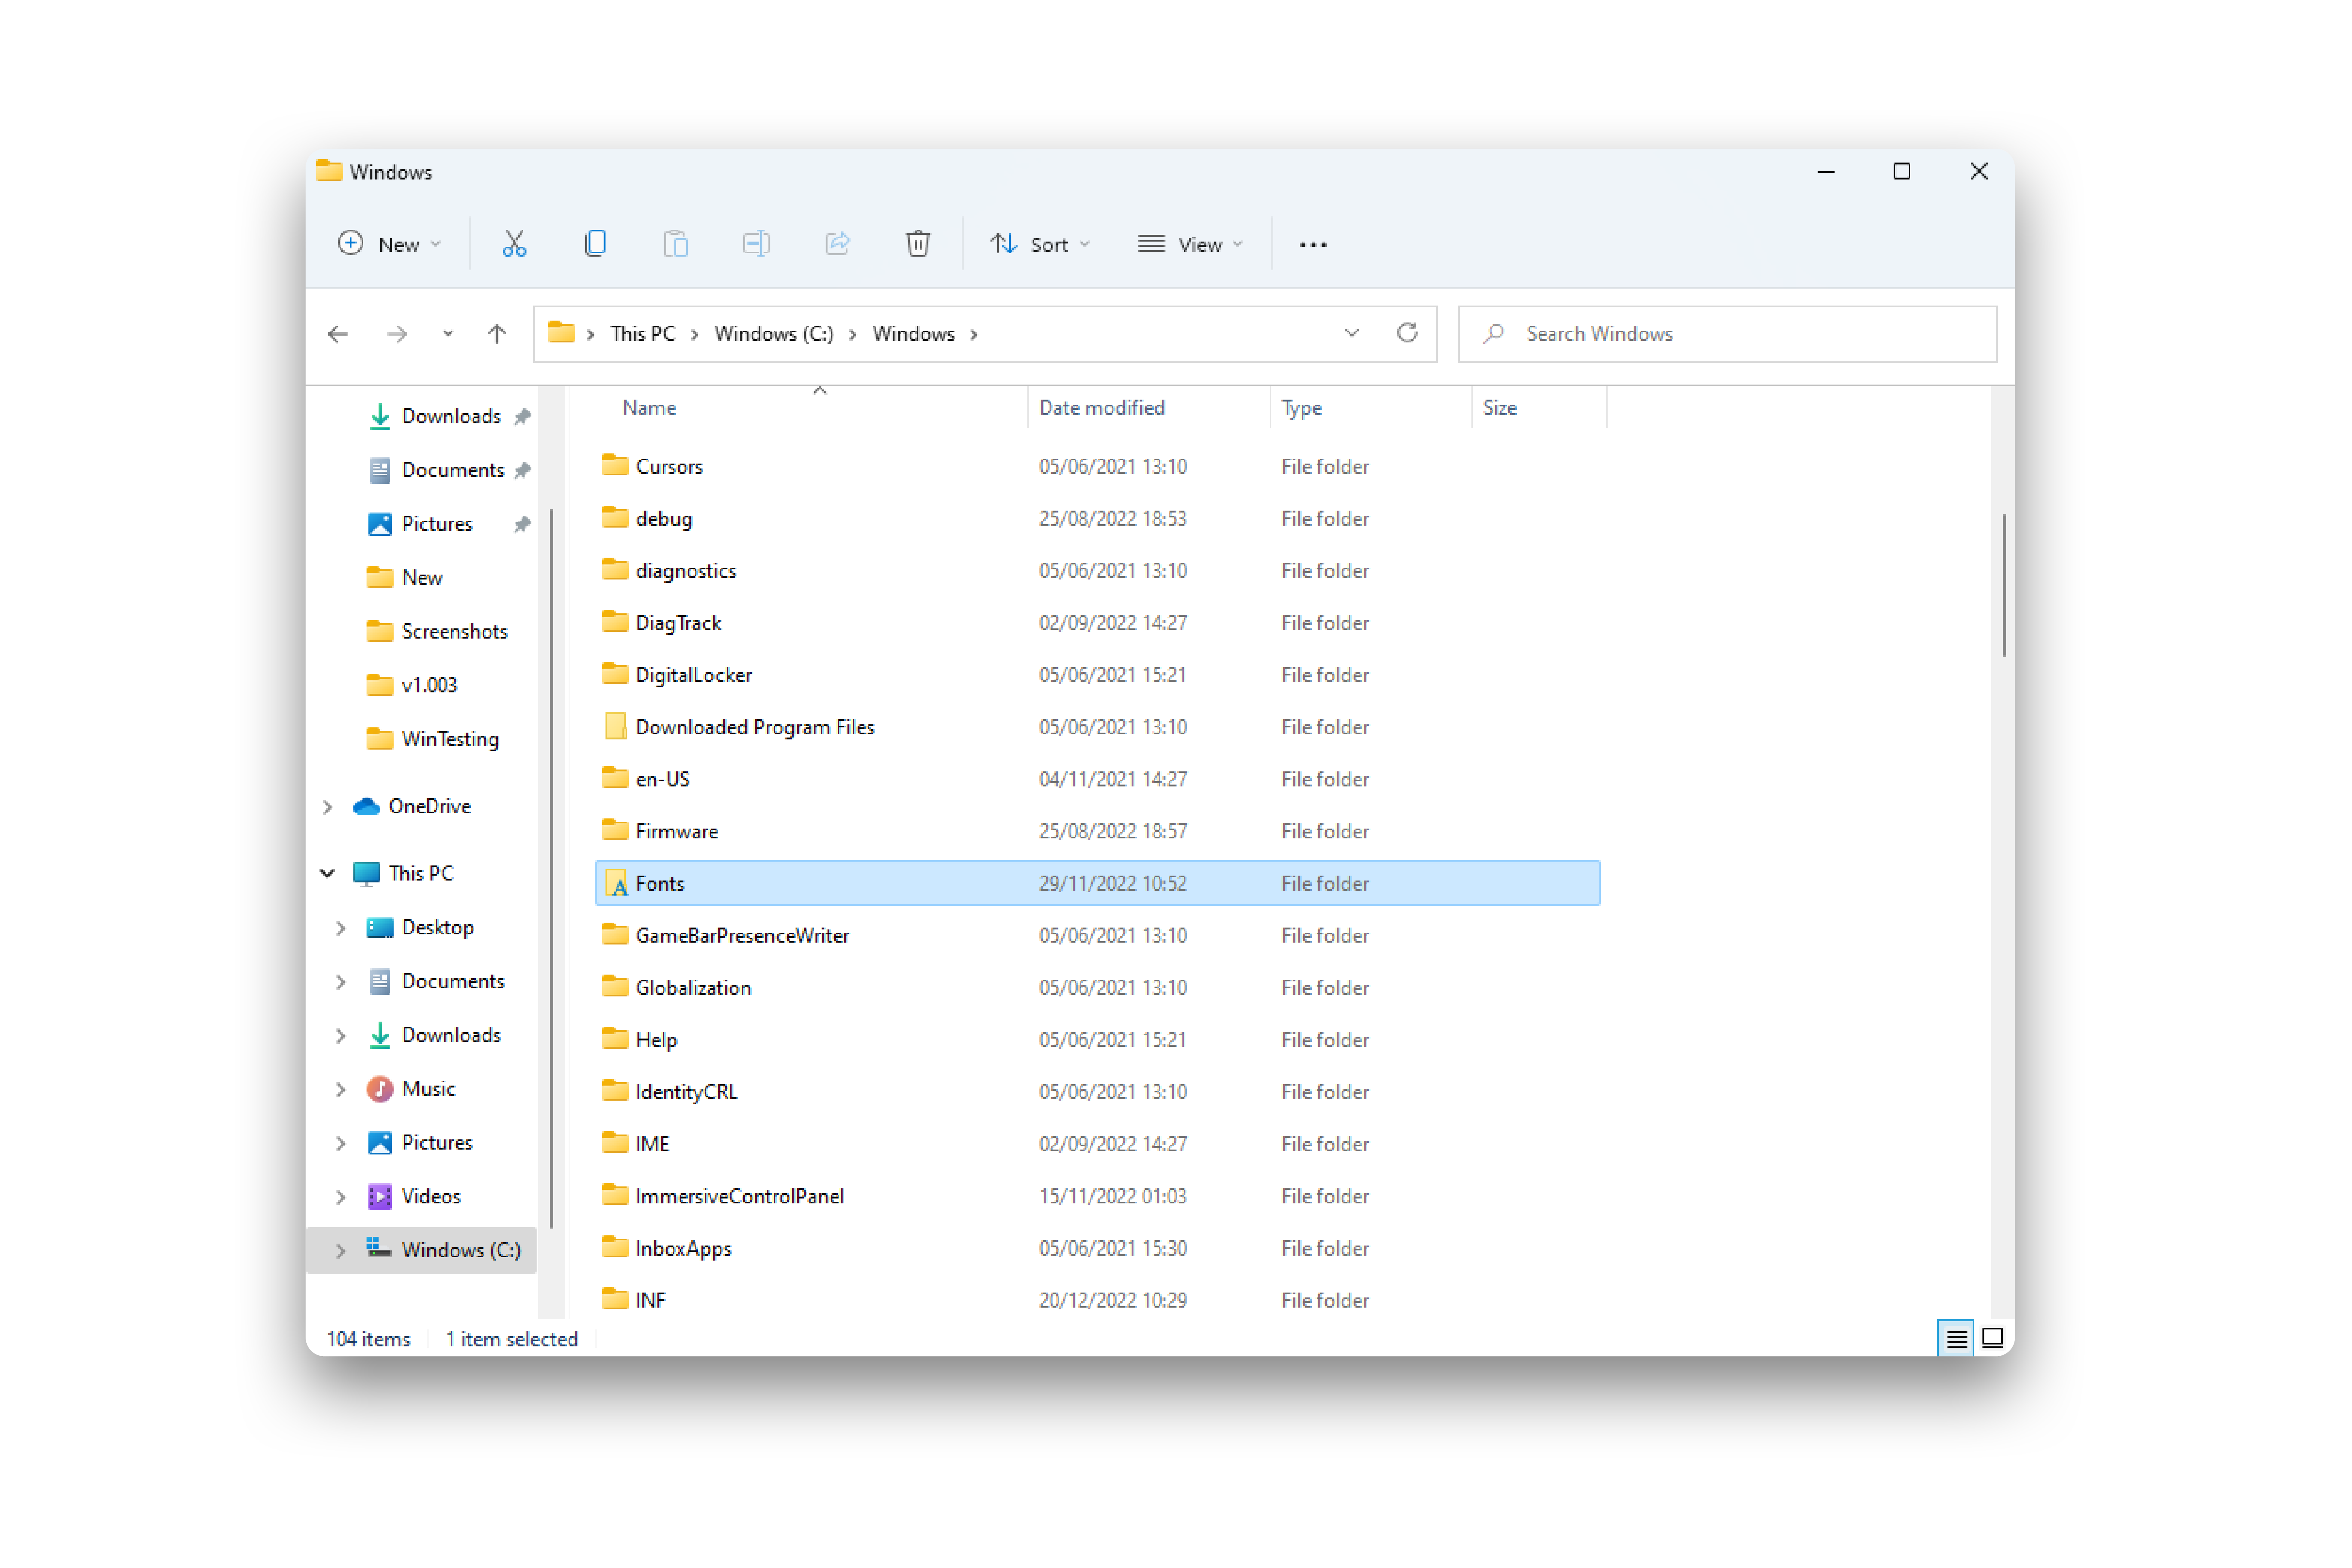Open the See more three-dots menu

pos(1313,245)
